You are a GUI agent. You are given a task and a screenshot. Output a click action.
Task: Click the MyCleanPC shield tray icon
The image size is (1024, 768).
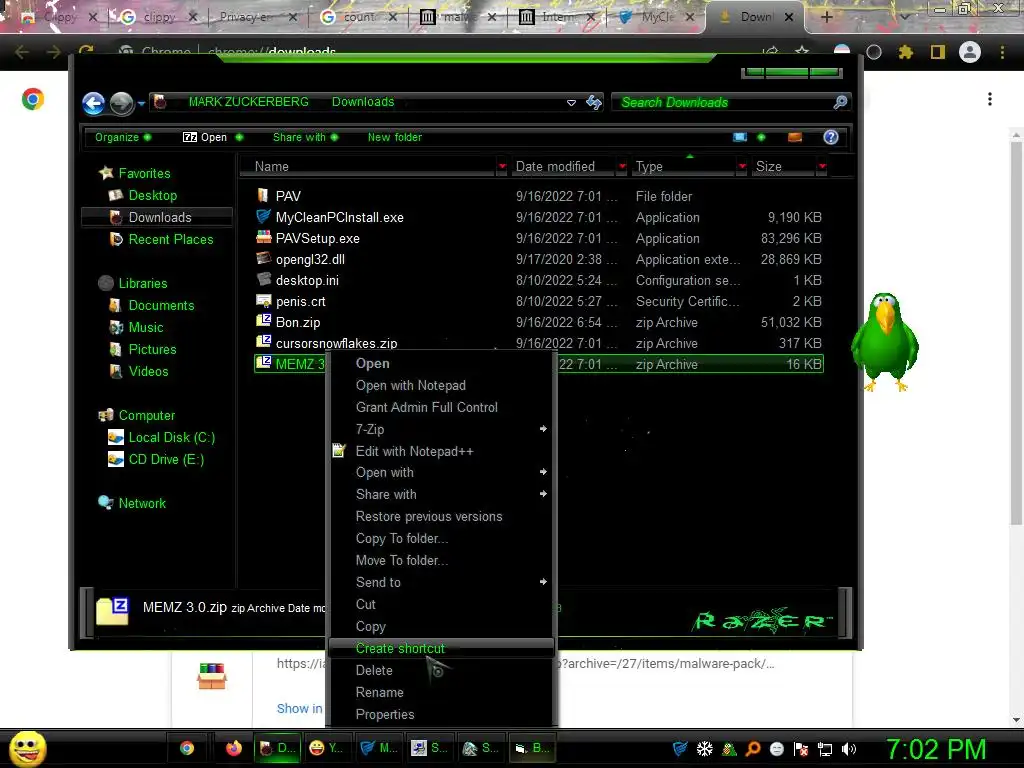pos(680,748)
